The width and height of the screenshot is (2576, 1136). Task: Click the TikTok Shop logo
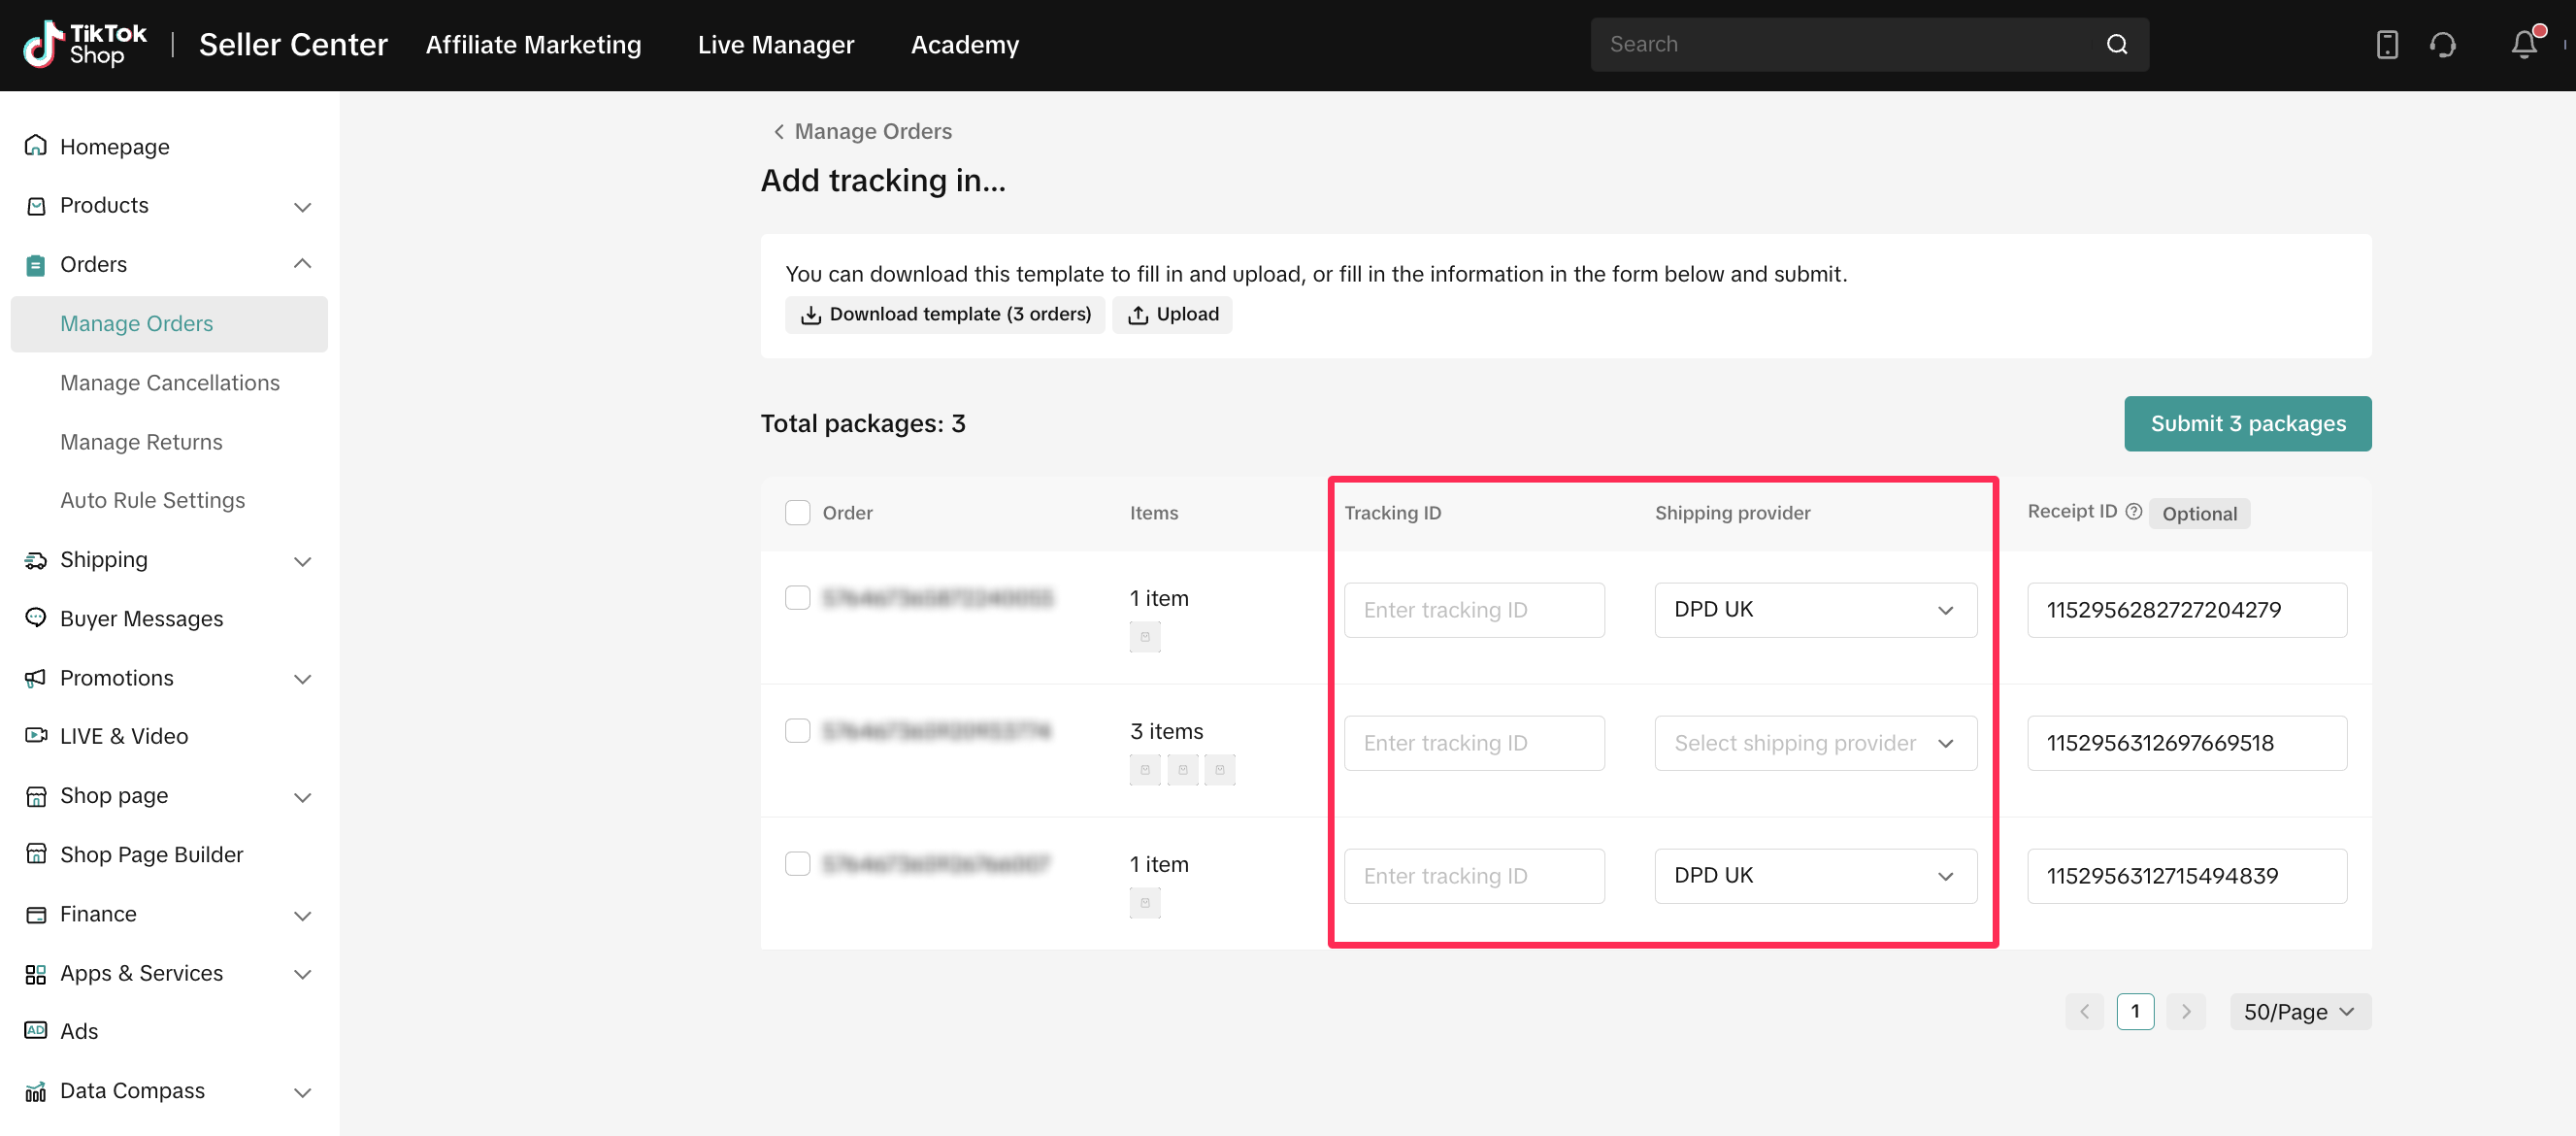85,44
